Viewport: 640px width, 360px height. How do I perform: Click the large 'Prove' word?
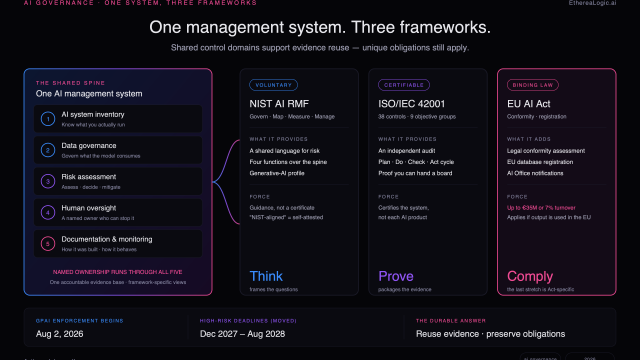(396, 276)
